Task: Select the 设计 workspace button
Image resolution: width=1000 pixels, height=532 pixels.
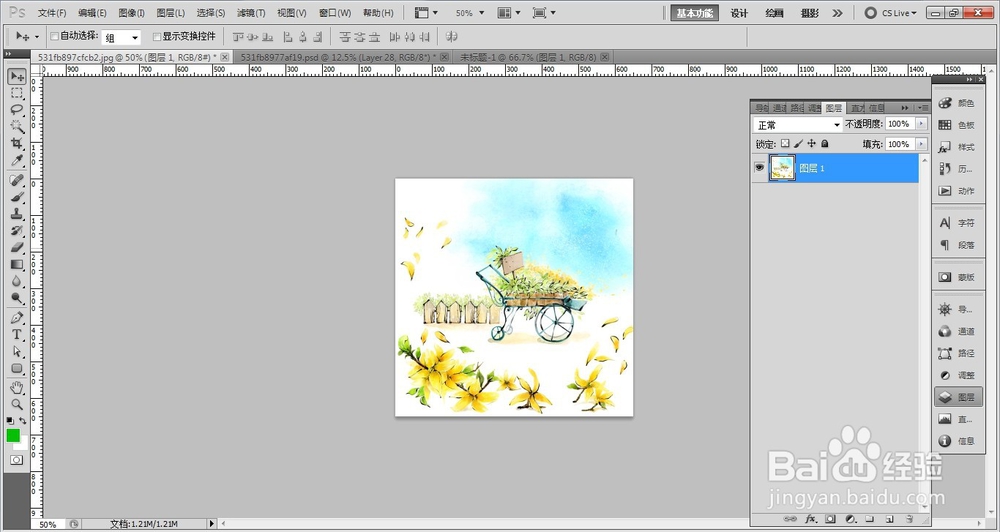Action: click(x=739, y=13)
